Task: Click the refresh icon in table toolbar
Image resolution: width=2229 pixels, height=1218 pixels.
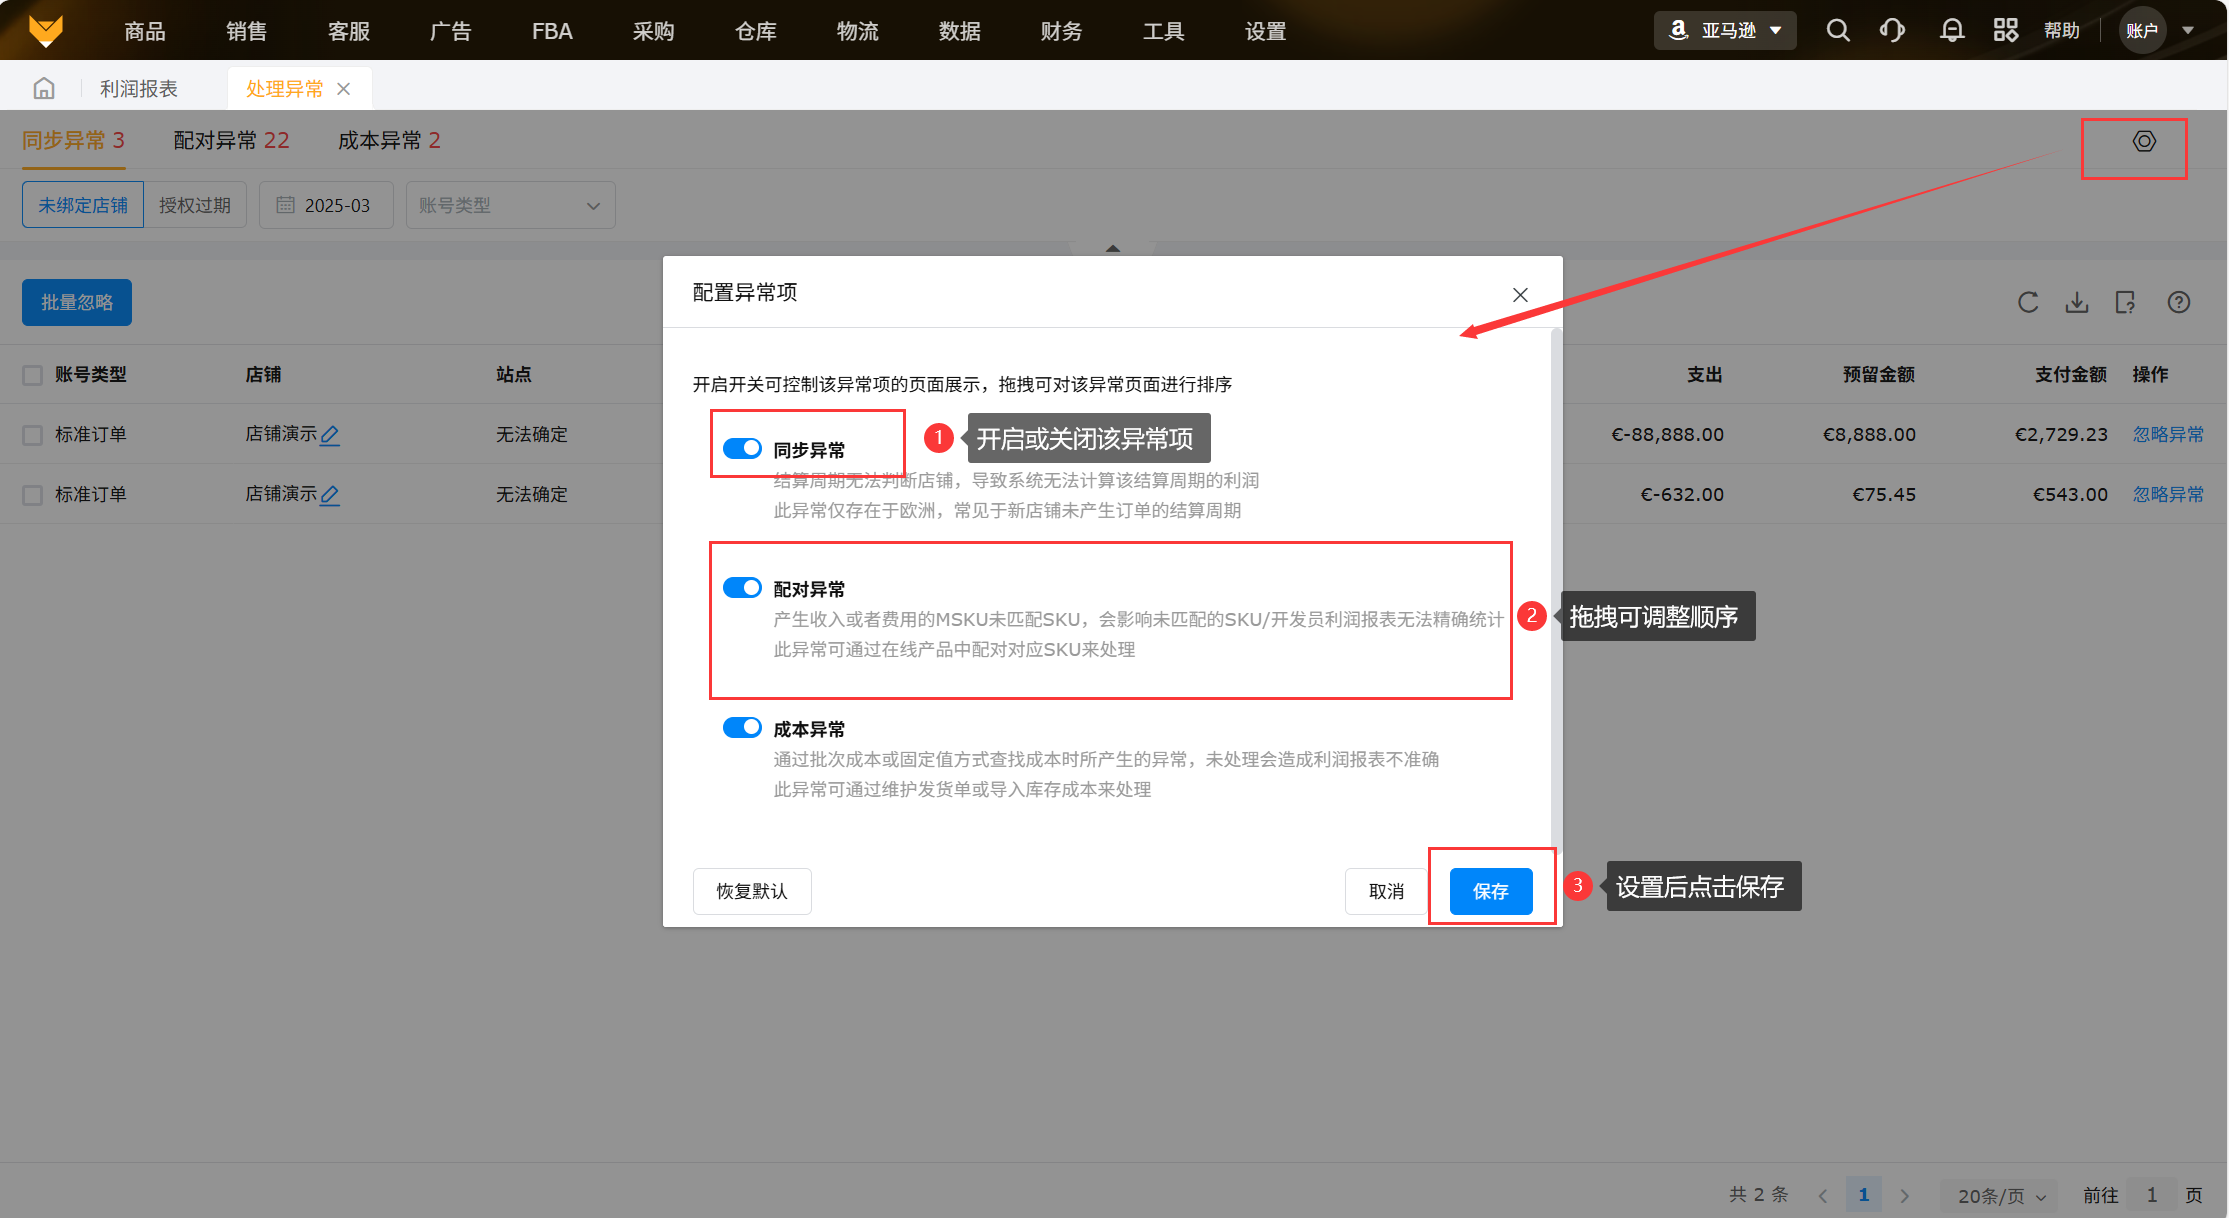Action: [x=2028, y=303]
